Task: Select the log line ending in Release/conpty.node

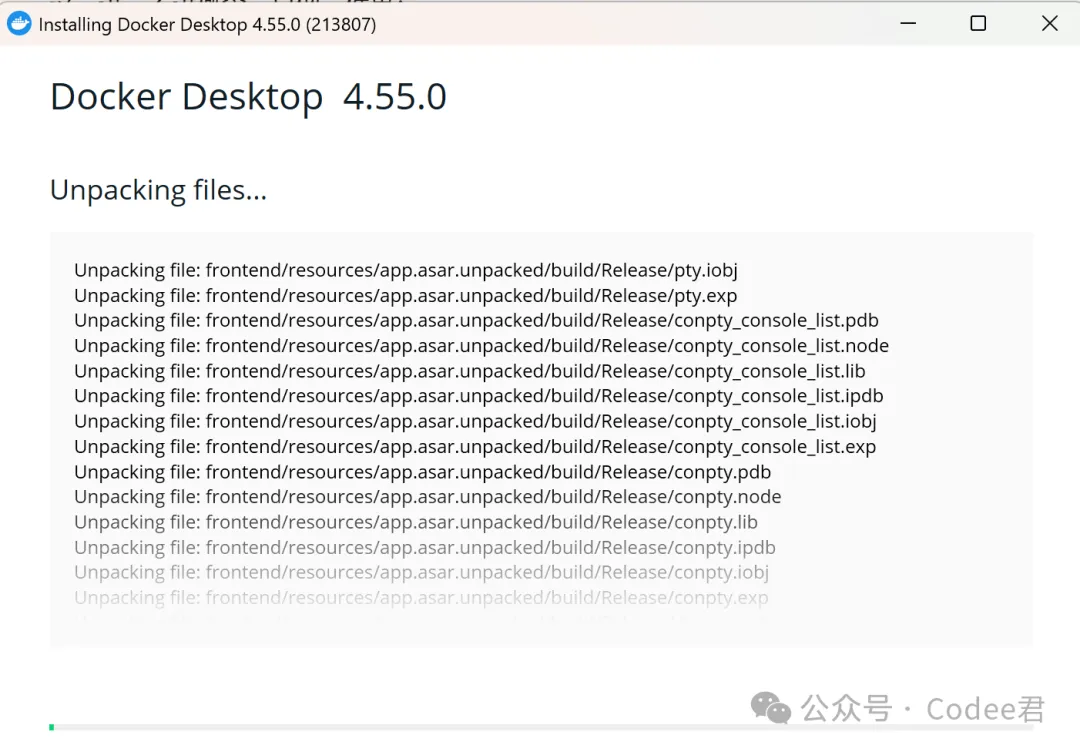Action: pyautogui.click(x=428, y=497)
